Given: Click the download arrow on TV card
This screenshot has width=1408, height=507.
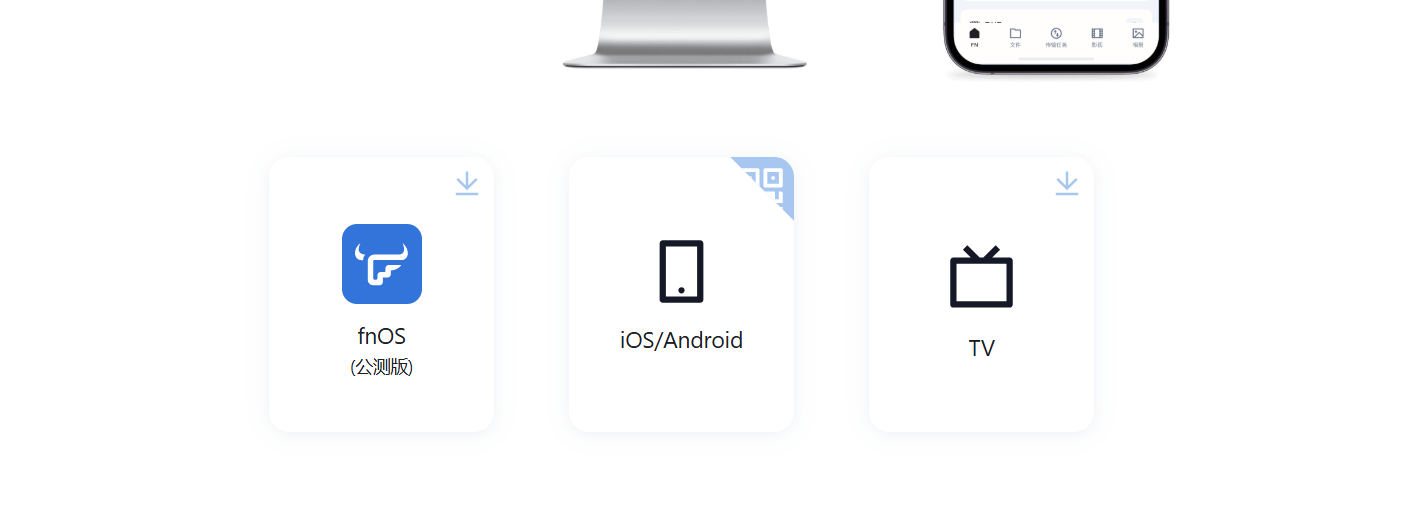Looking at the screenshot, I should [x=1067, y=184].
